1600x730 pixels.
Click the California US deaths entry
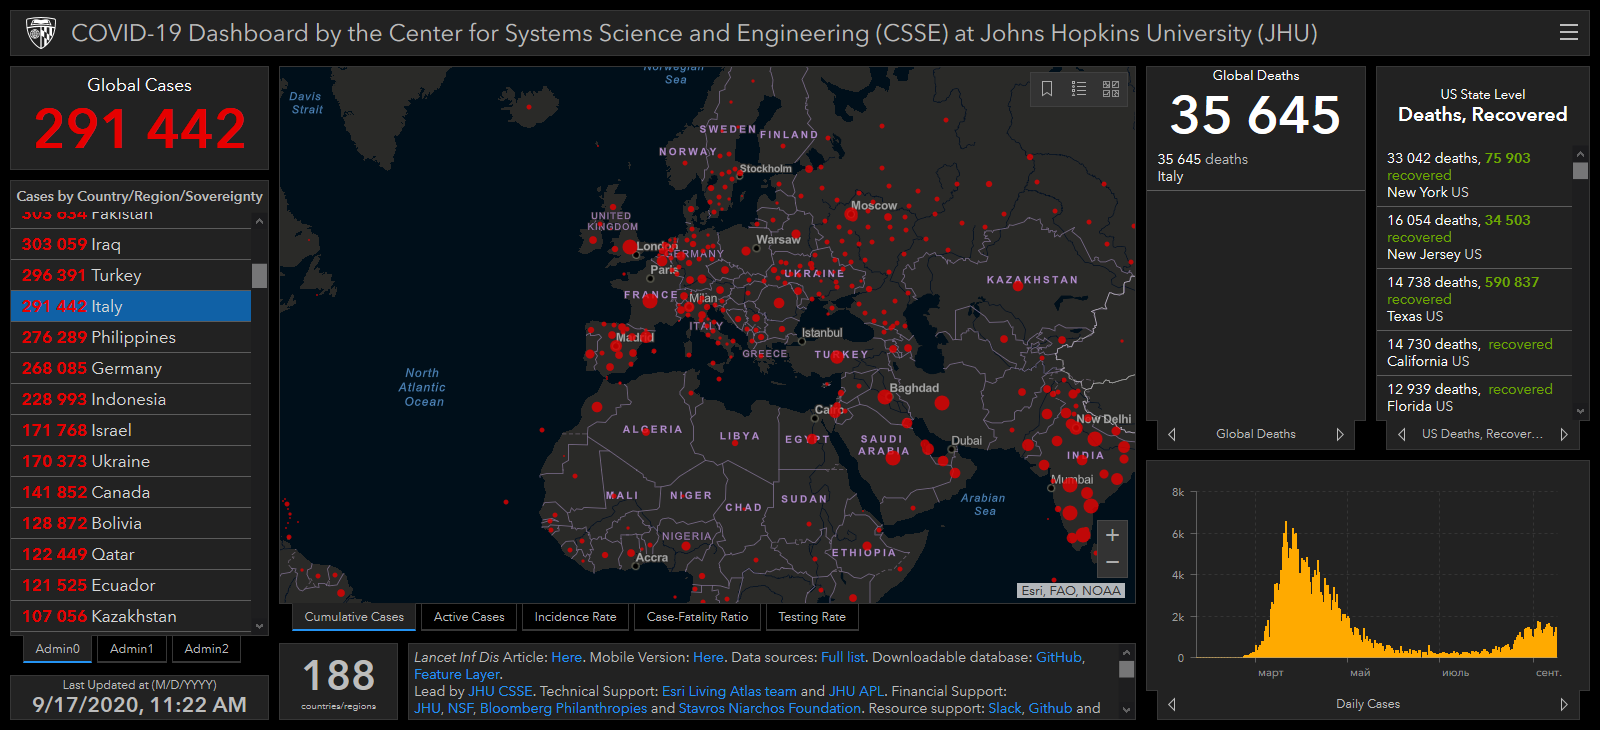pos(1474,352)
